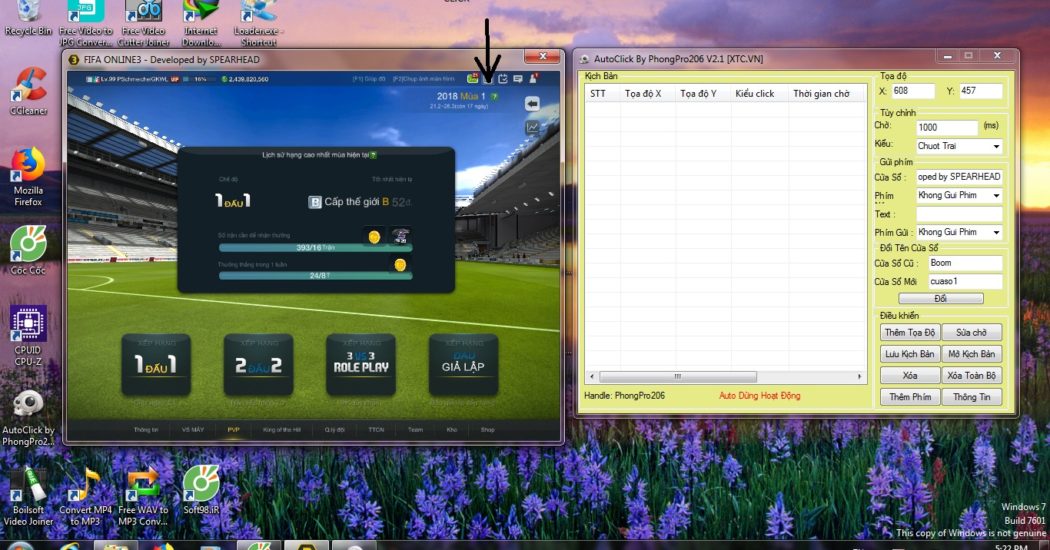This screenshot has height=550, width=1050.
Task: Click the notification bell icon in FIFA
Action: (x=533, y=78)
